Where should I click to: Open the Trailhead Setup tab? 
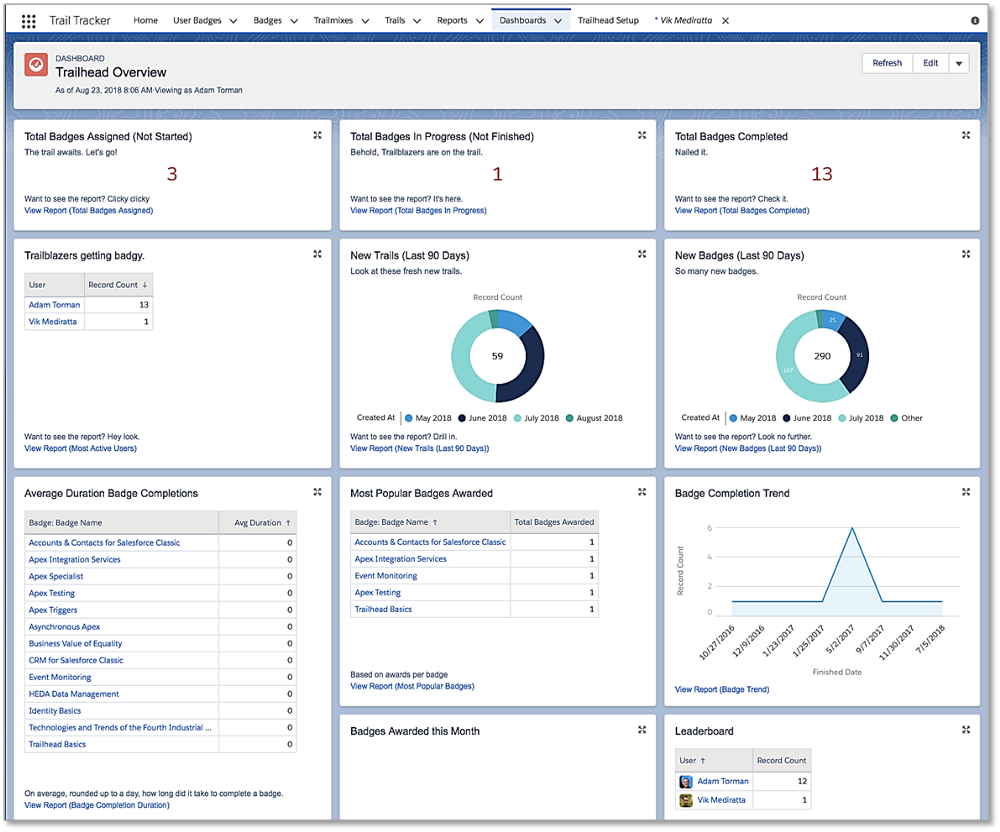click(608, 20)
